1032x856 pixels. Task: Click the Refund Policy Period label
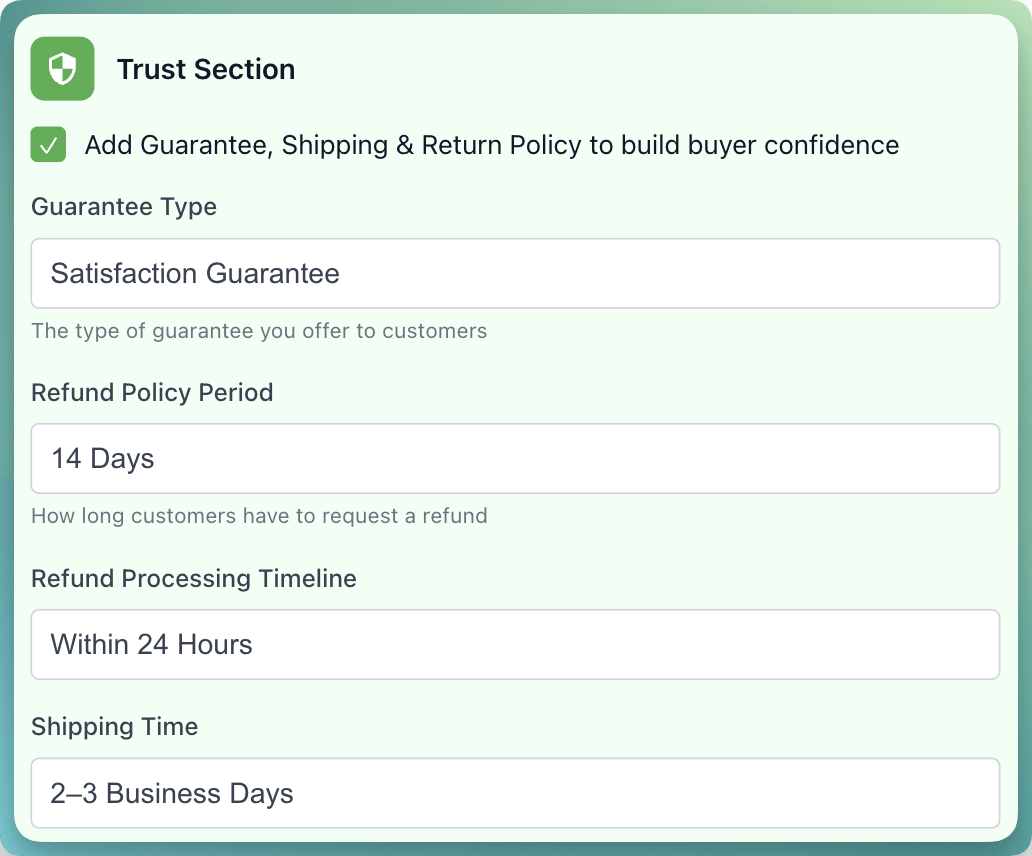coord(152,393)
